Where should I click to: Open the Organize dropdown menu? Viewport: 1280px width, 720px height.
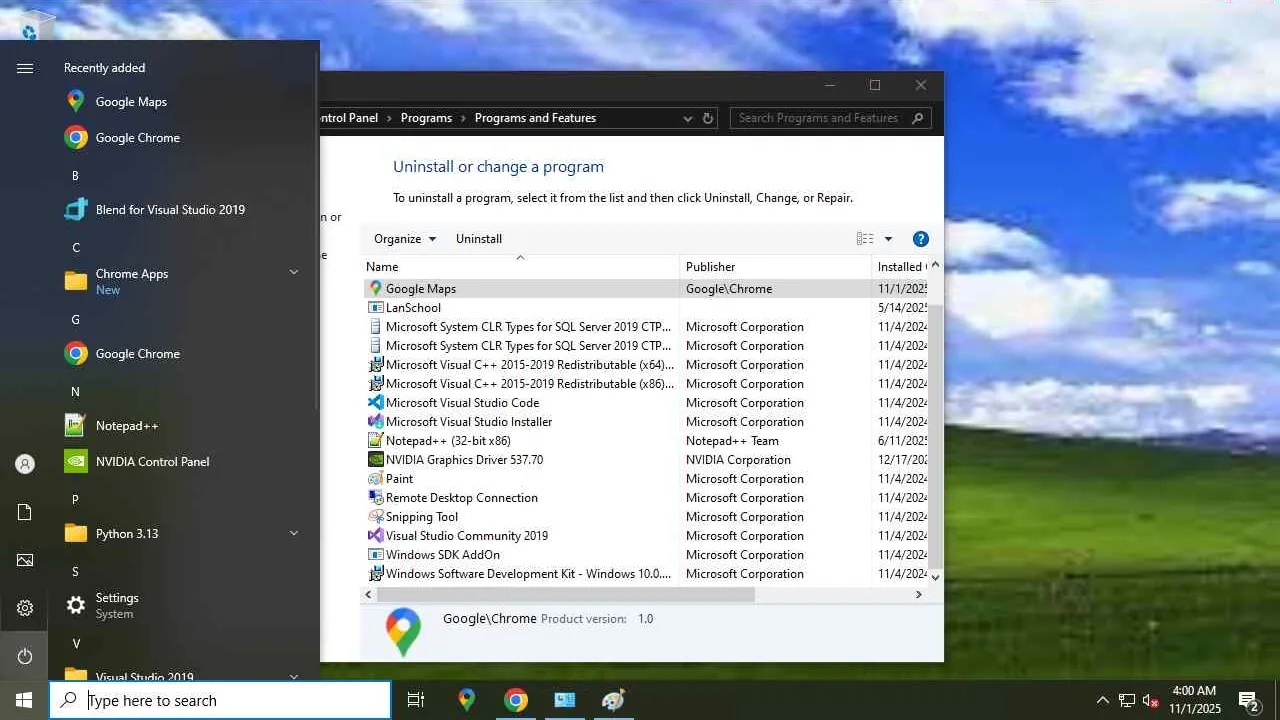pyautogui.click(x=405, y=239)
